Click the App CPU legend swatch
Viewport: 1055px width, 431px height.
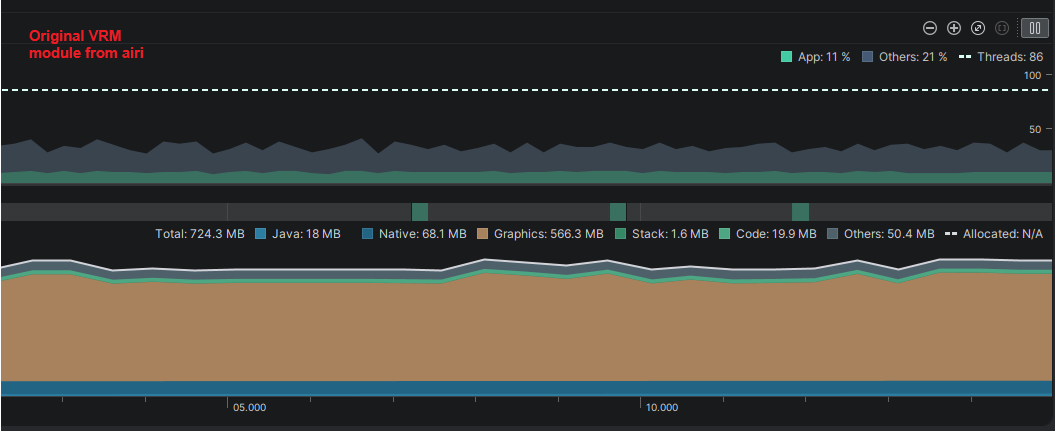tap(787, 57)
